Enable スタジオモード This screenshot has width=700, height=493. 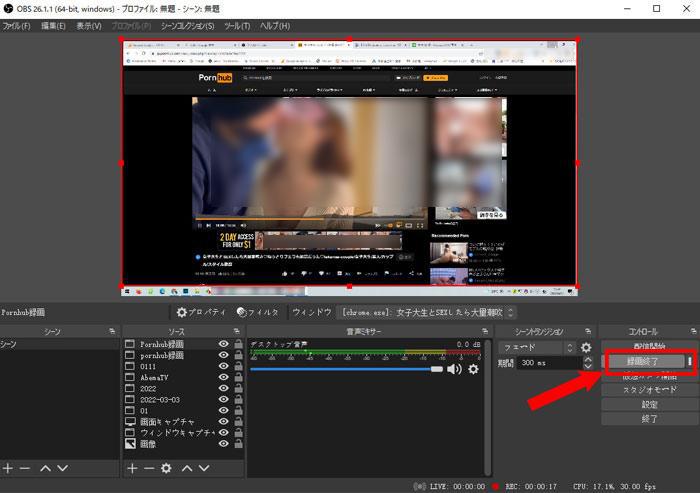(x=650, y=390)
